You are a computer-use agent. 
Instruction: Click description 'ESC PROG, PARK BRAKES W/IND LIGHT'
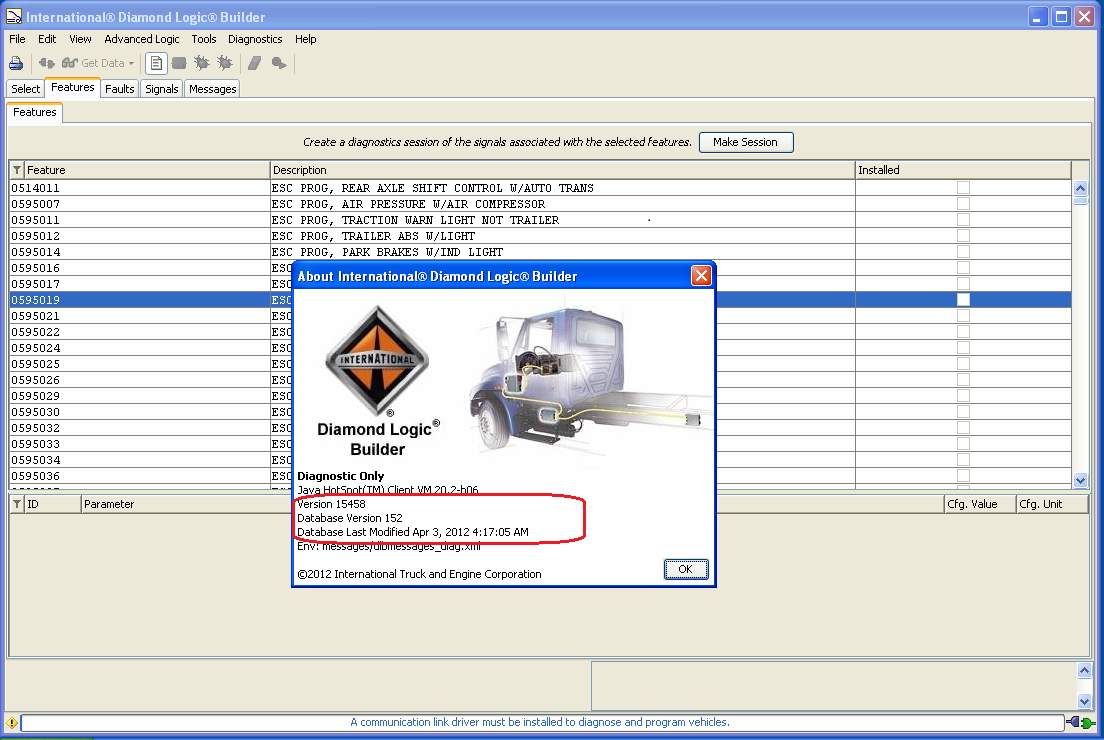click(x=387, y=252)
